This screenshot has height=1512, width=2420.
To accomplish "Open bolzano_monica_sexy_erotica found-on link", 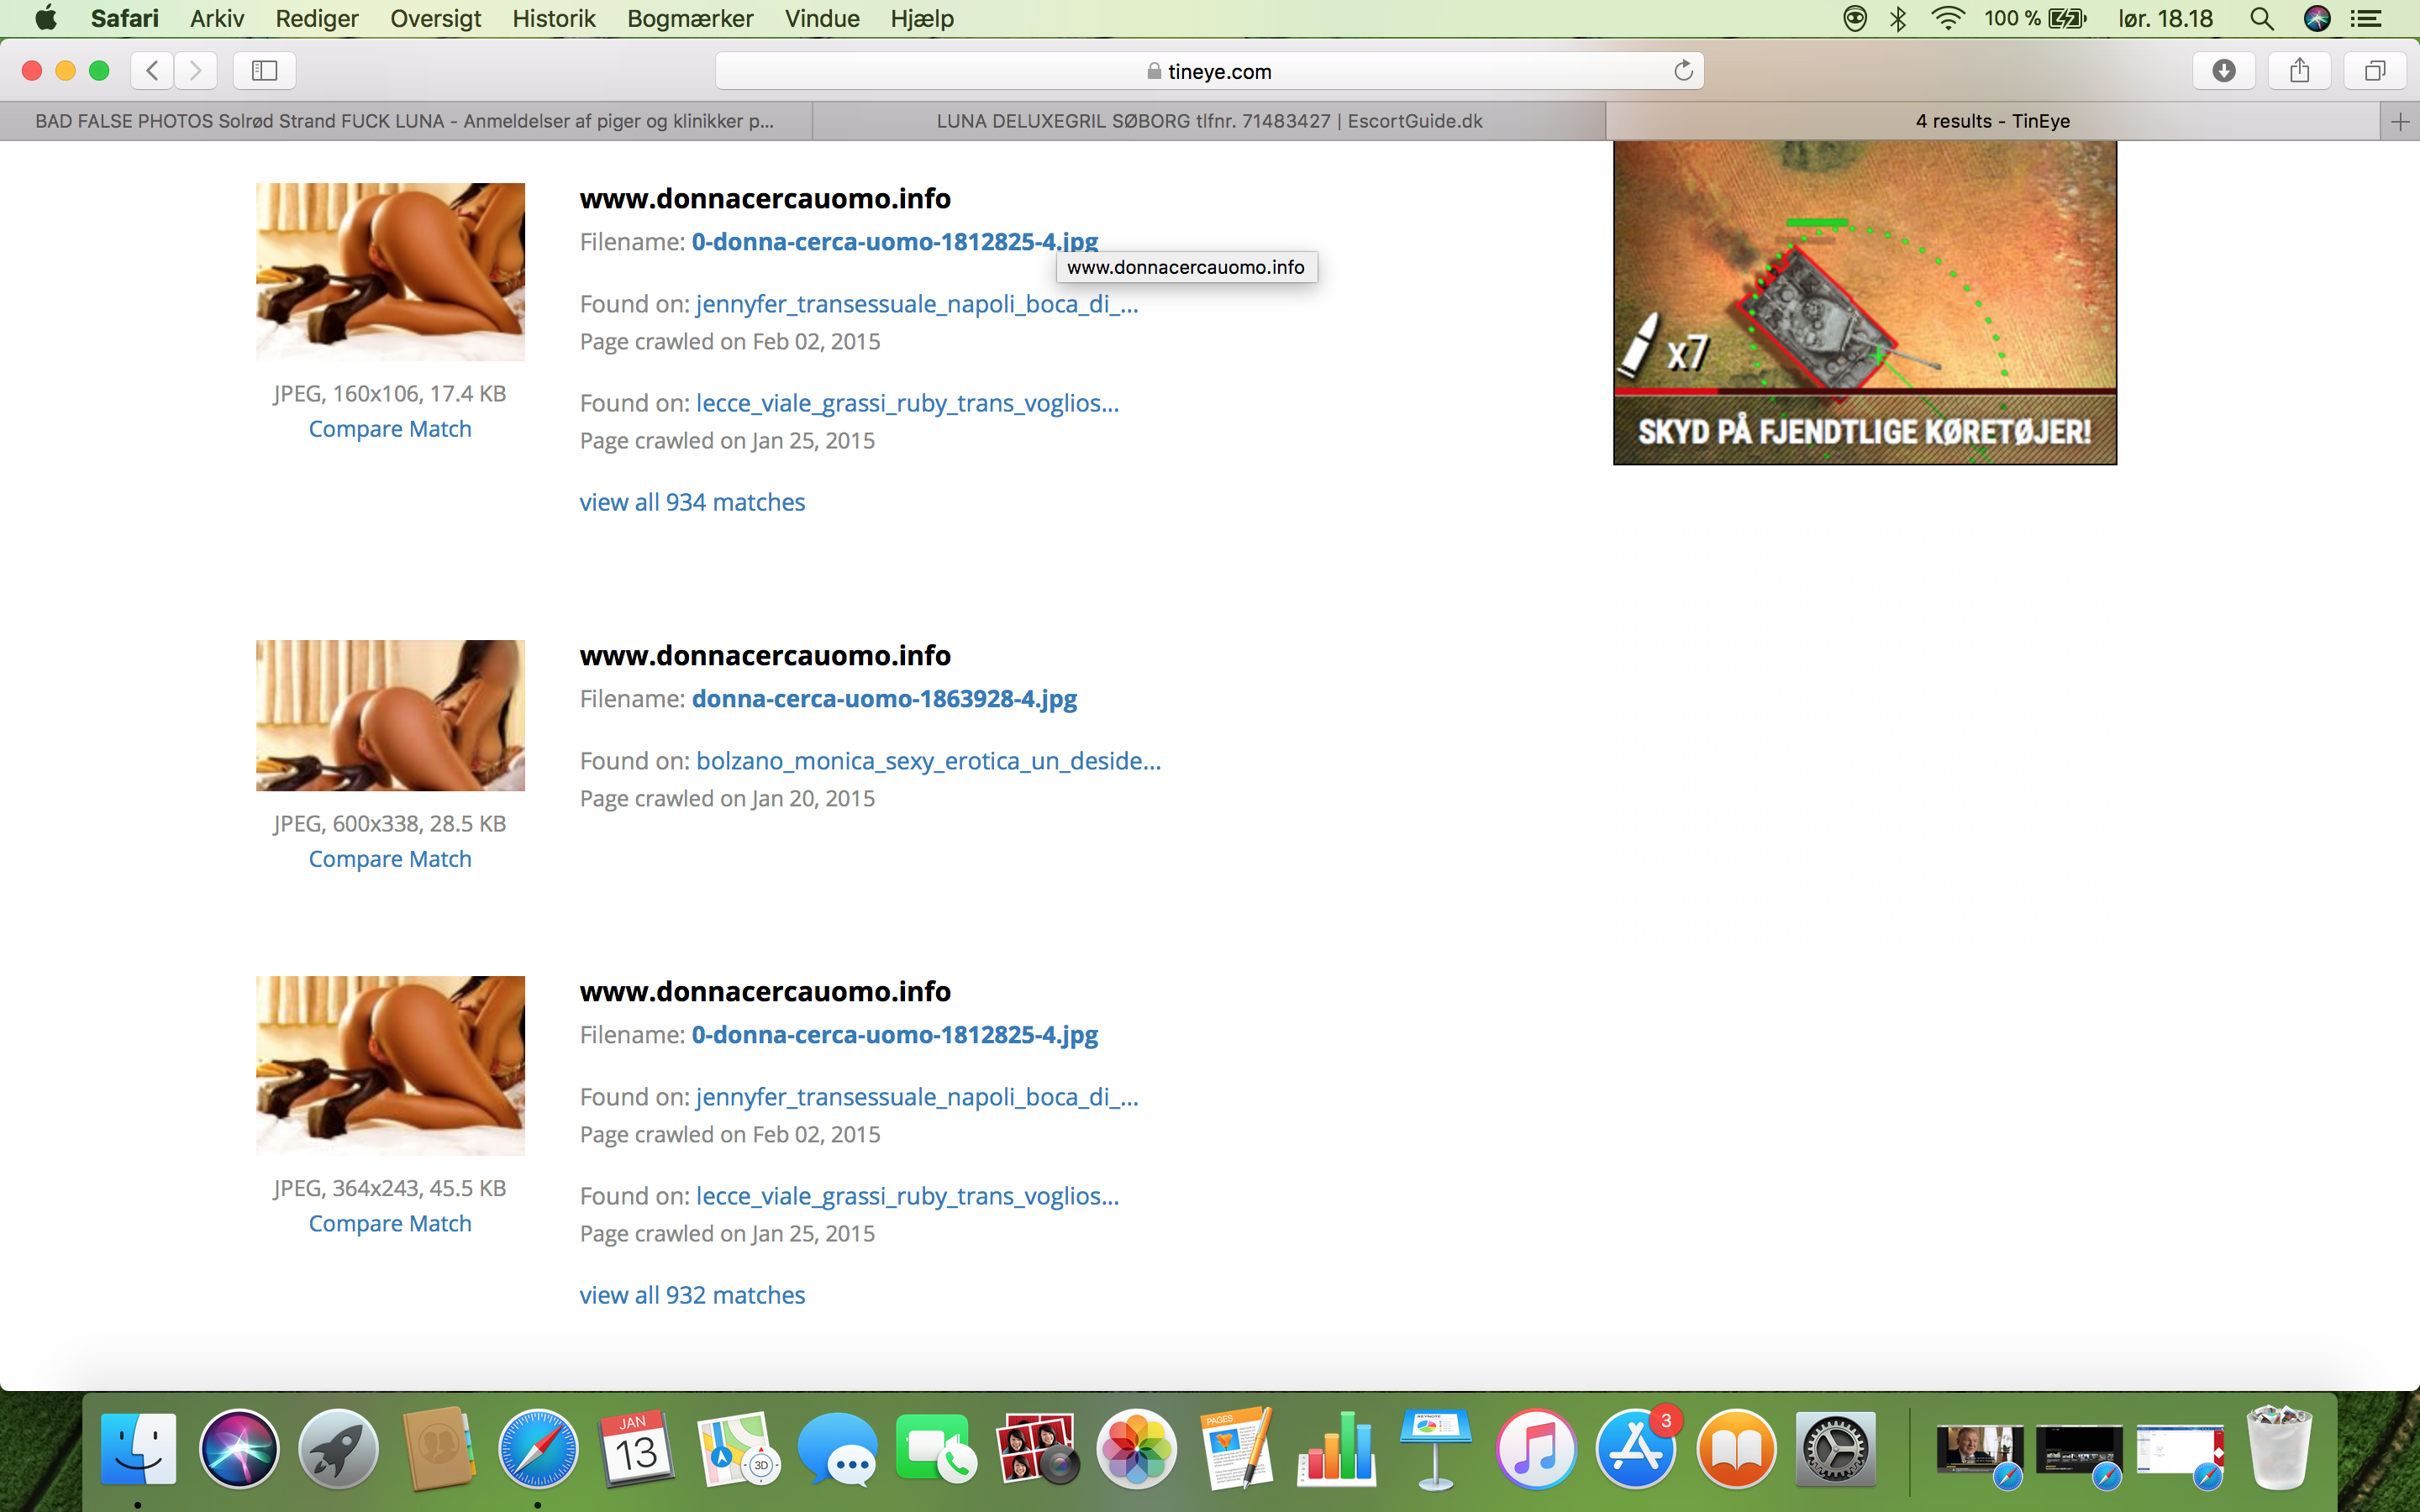I will tap(928, 761).
